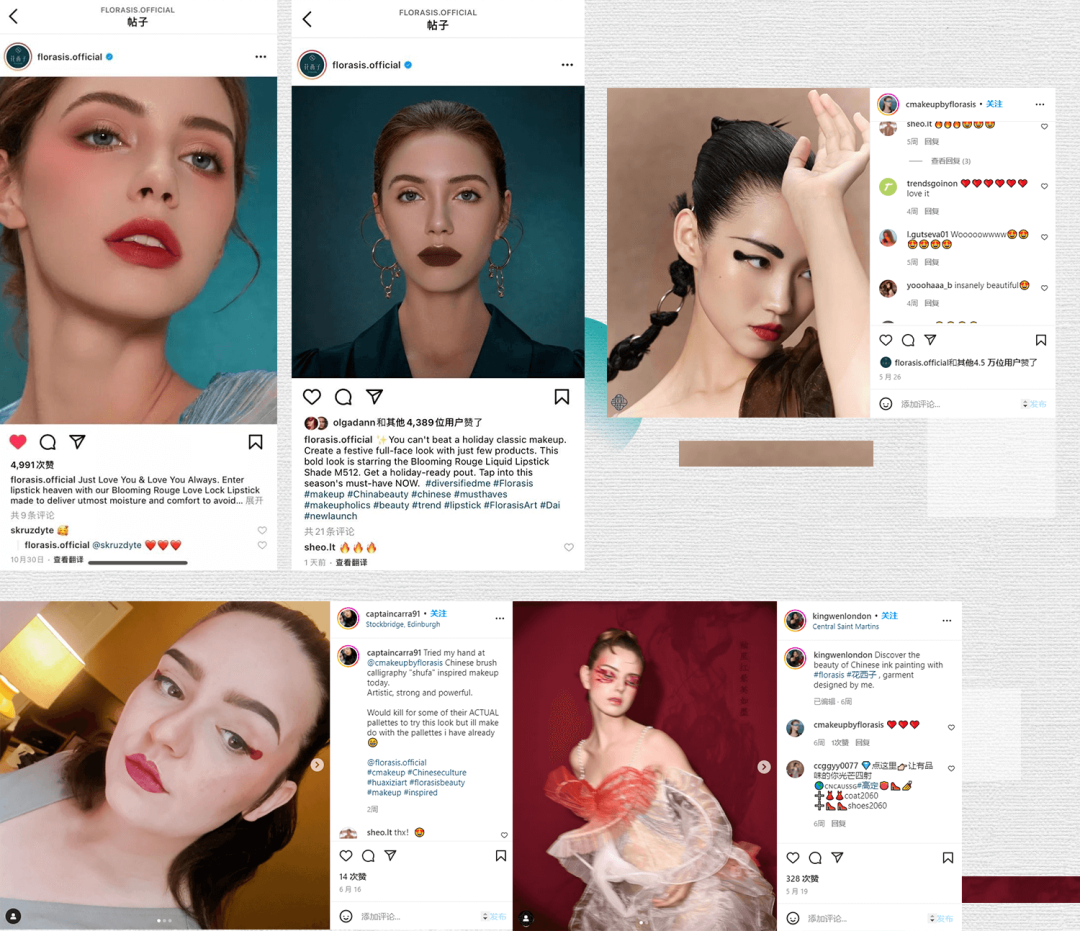
Task: View tagged people on the captaincarra91 photo
Action: [13, 916]
